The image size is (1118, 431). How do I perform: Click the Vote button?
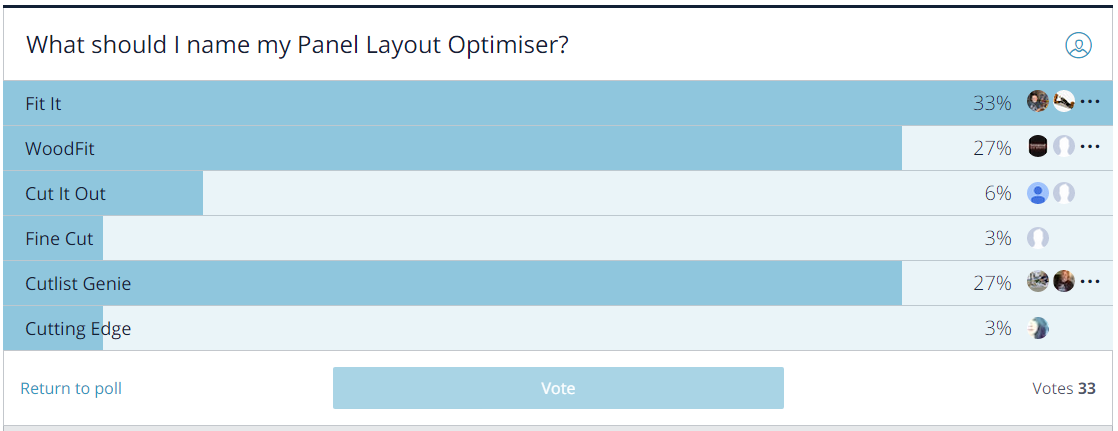click(x=558, y=388)
